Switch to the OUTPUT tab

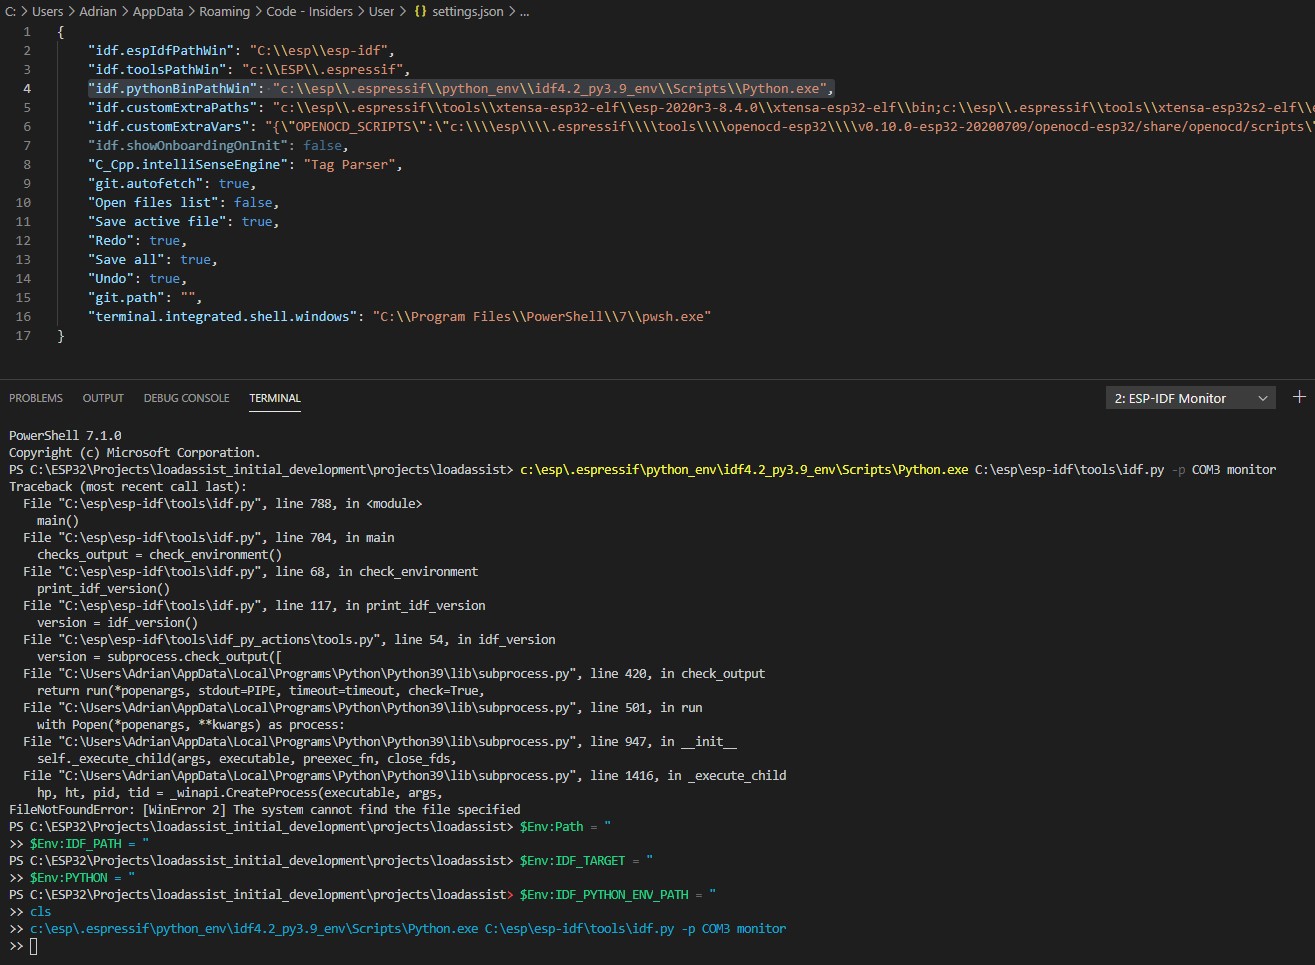coord(103,398)
